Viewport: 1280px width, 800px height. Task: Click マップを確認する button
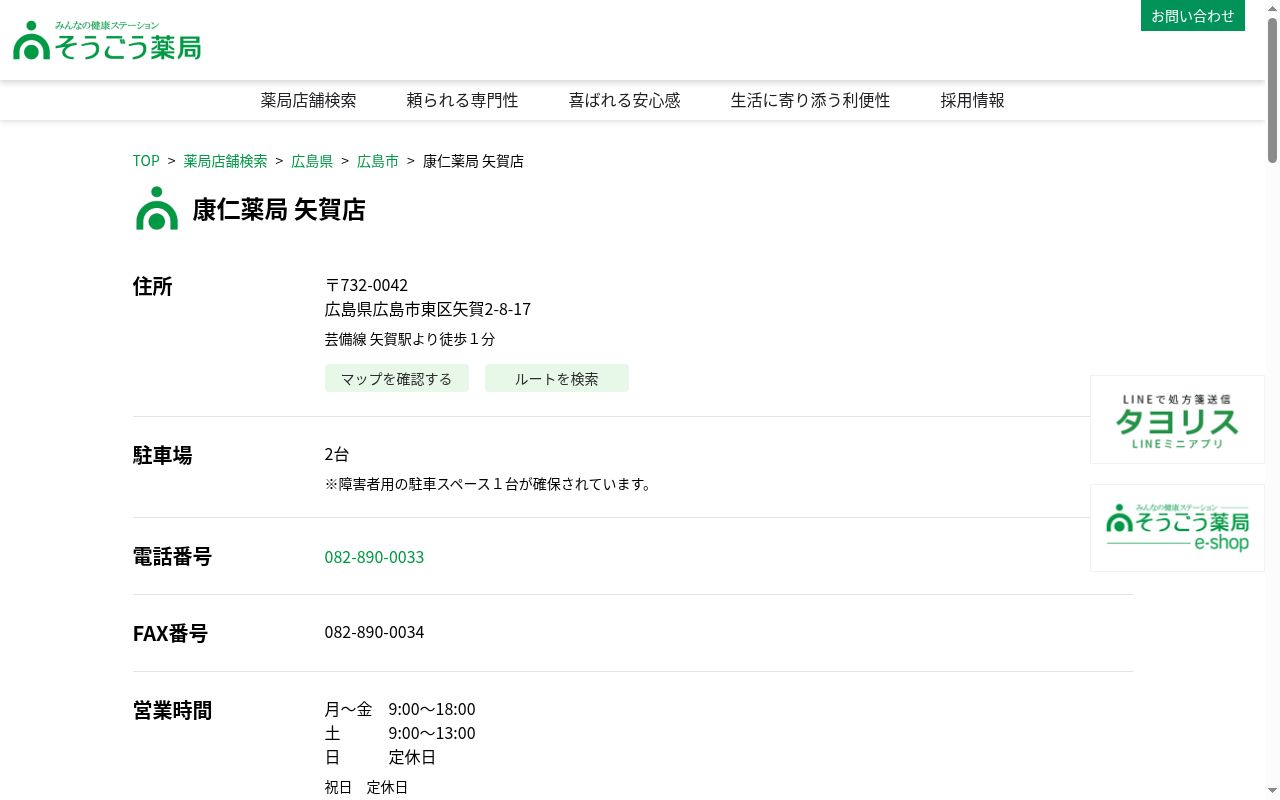(397, 379)
